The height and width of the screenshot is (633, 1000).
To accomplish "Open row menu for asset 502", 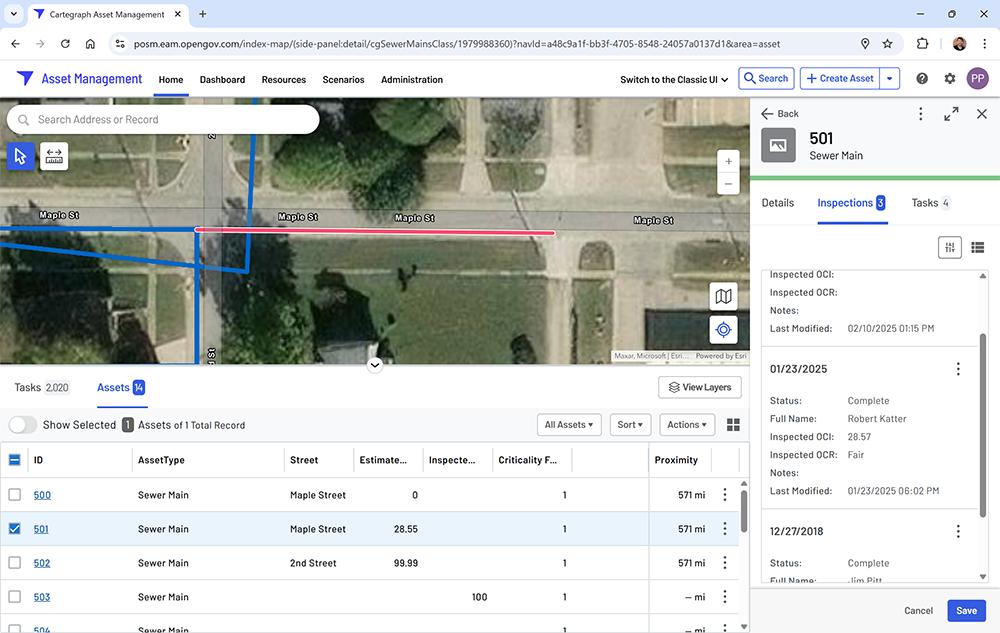I will click(724, 563).
